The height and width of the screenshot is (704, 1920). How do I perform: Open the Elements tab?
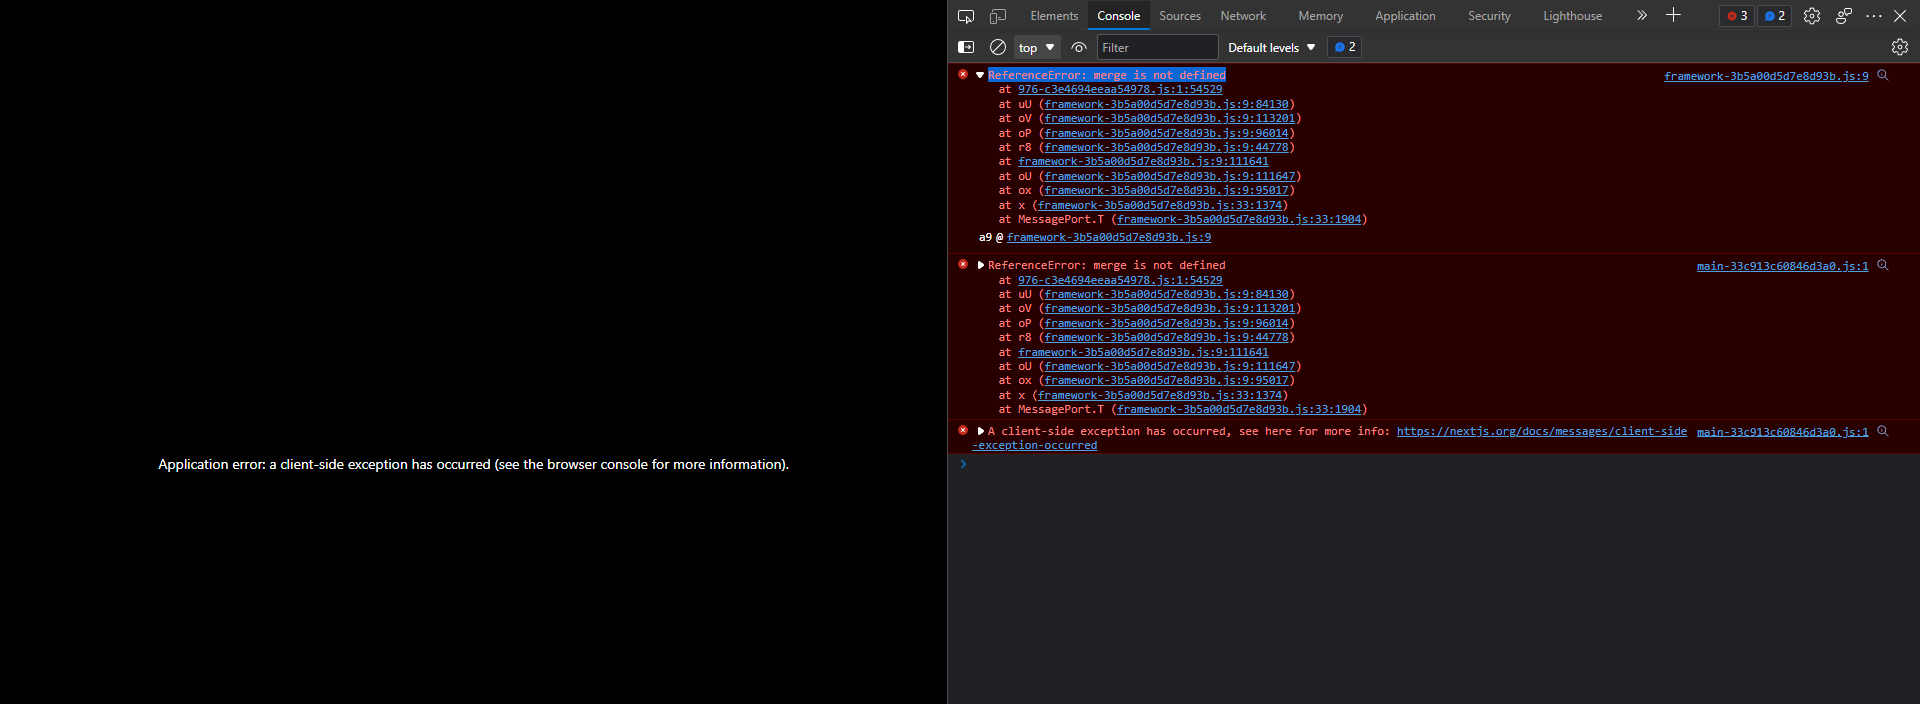click(1054, 16)
